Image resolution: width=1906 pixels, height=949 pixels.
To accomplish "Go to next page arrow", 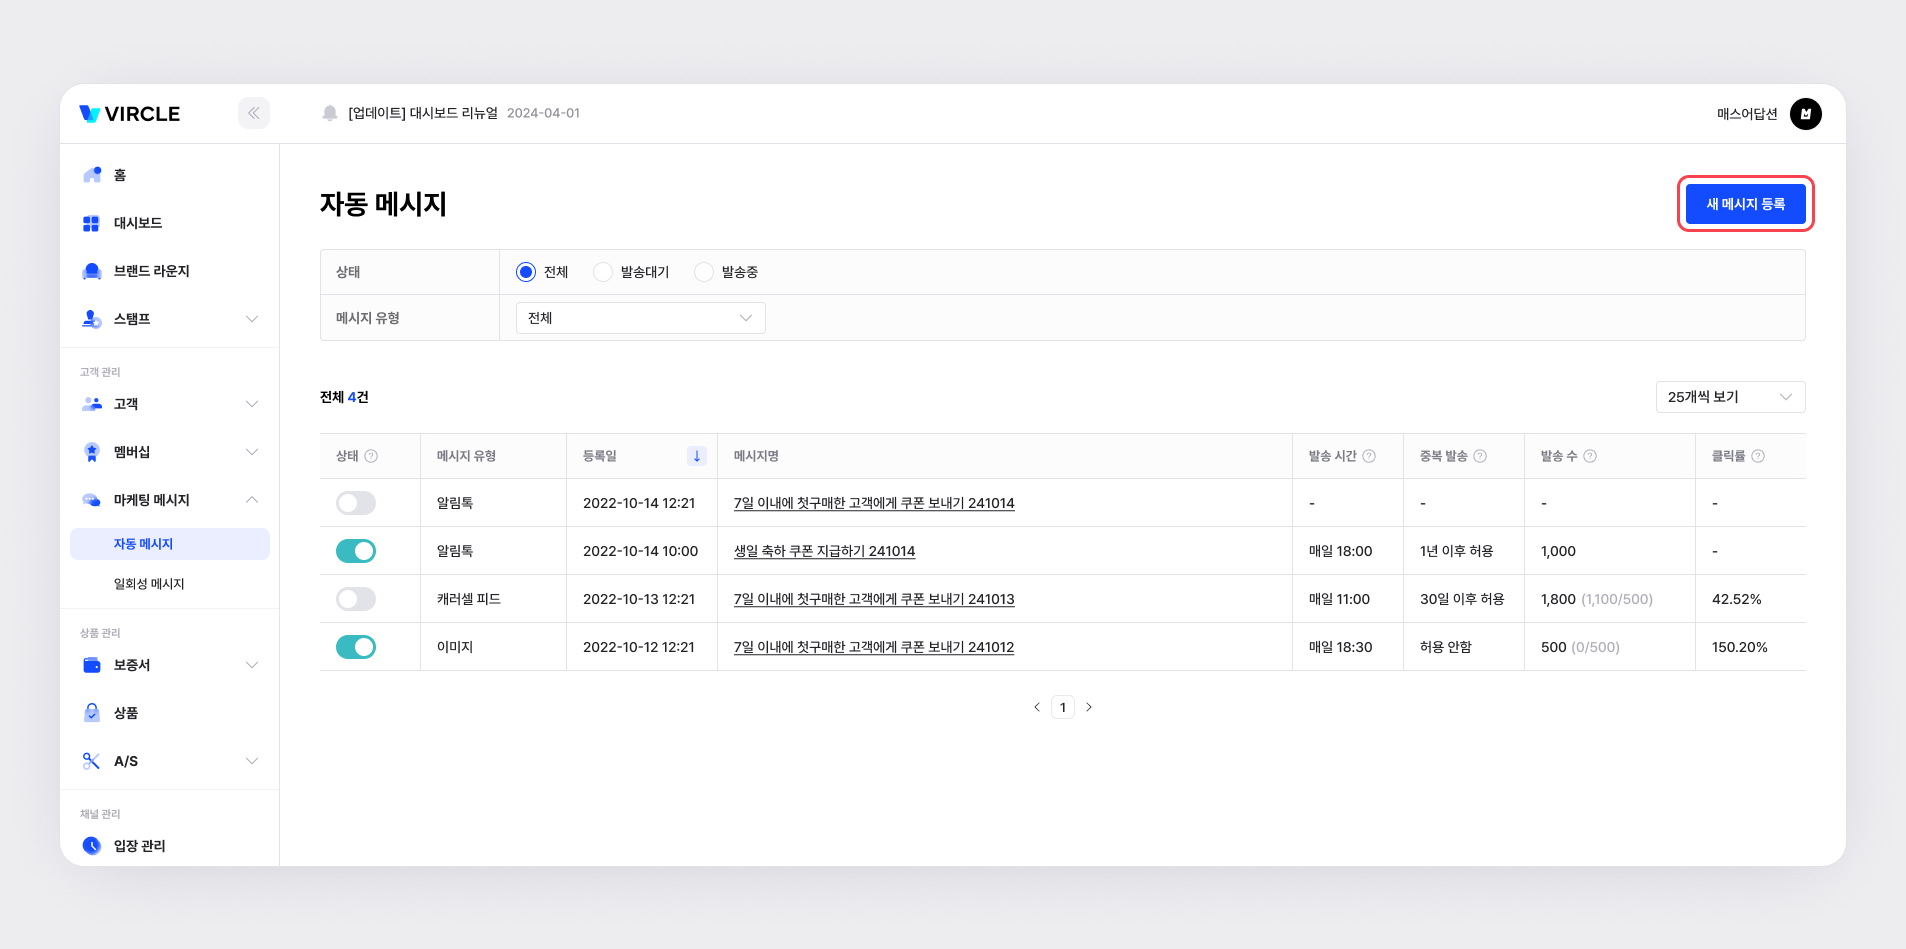I will [1089, 707].
